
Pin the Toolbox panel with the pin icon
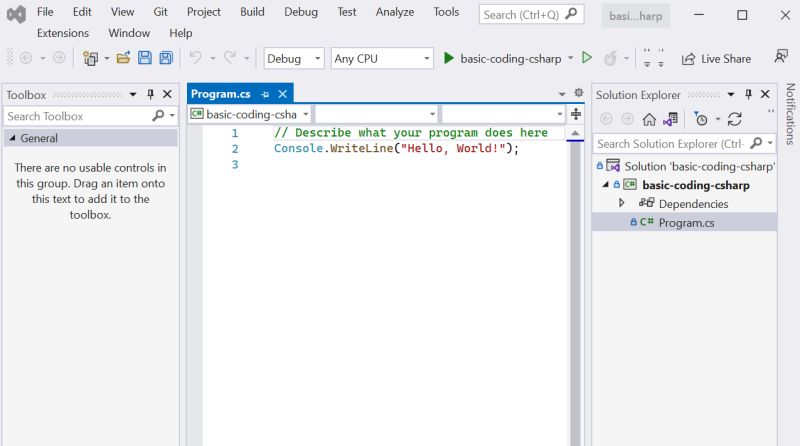pyautogui.click(x=151, y=94)
